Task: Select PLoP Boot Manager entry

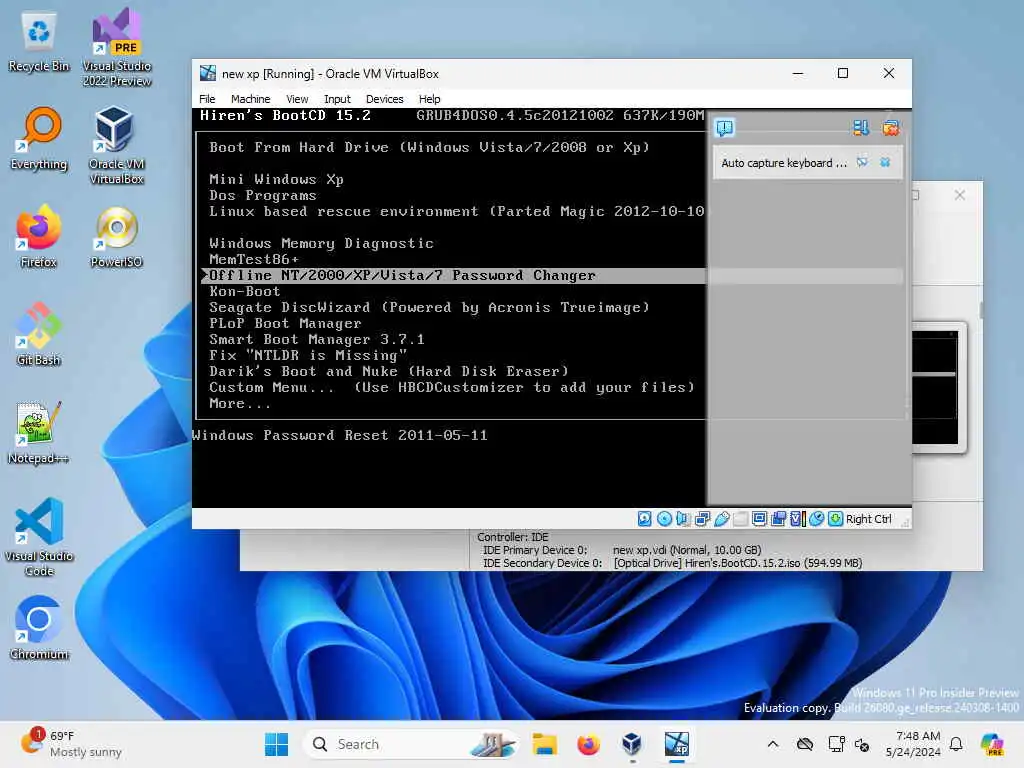Action: point(285,323)
